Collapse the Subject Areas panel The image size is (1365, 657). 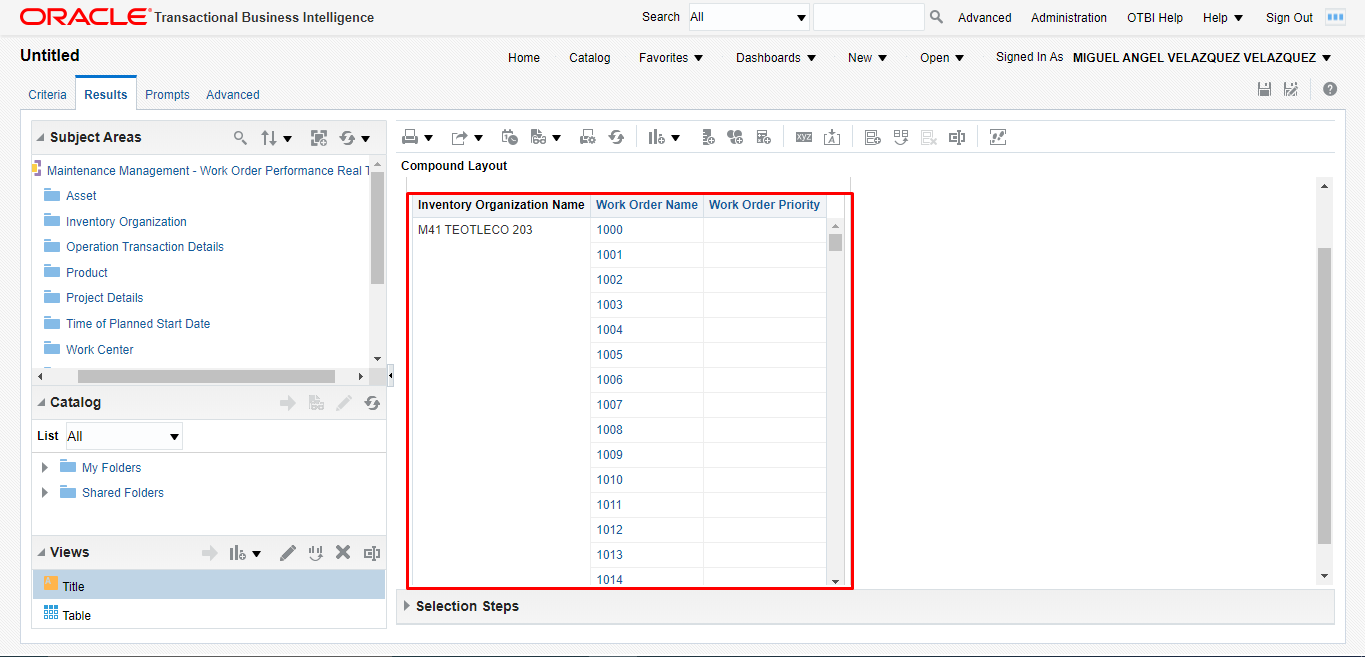(x=41, y=138)
